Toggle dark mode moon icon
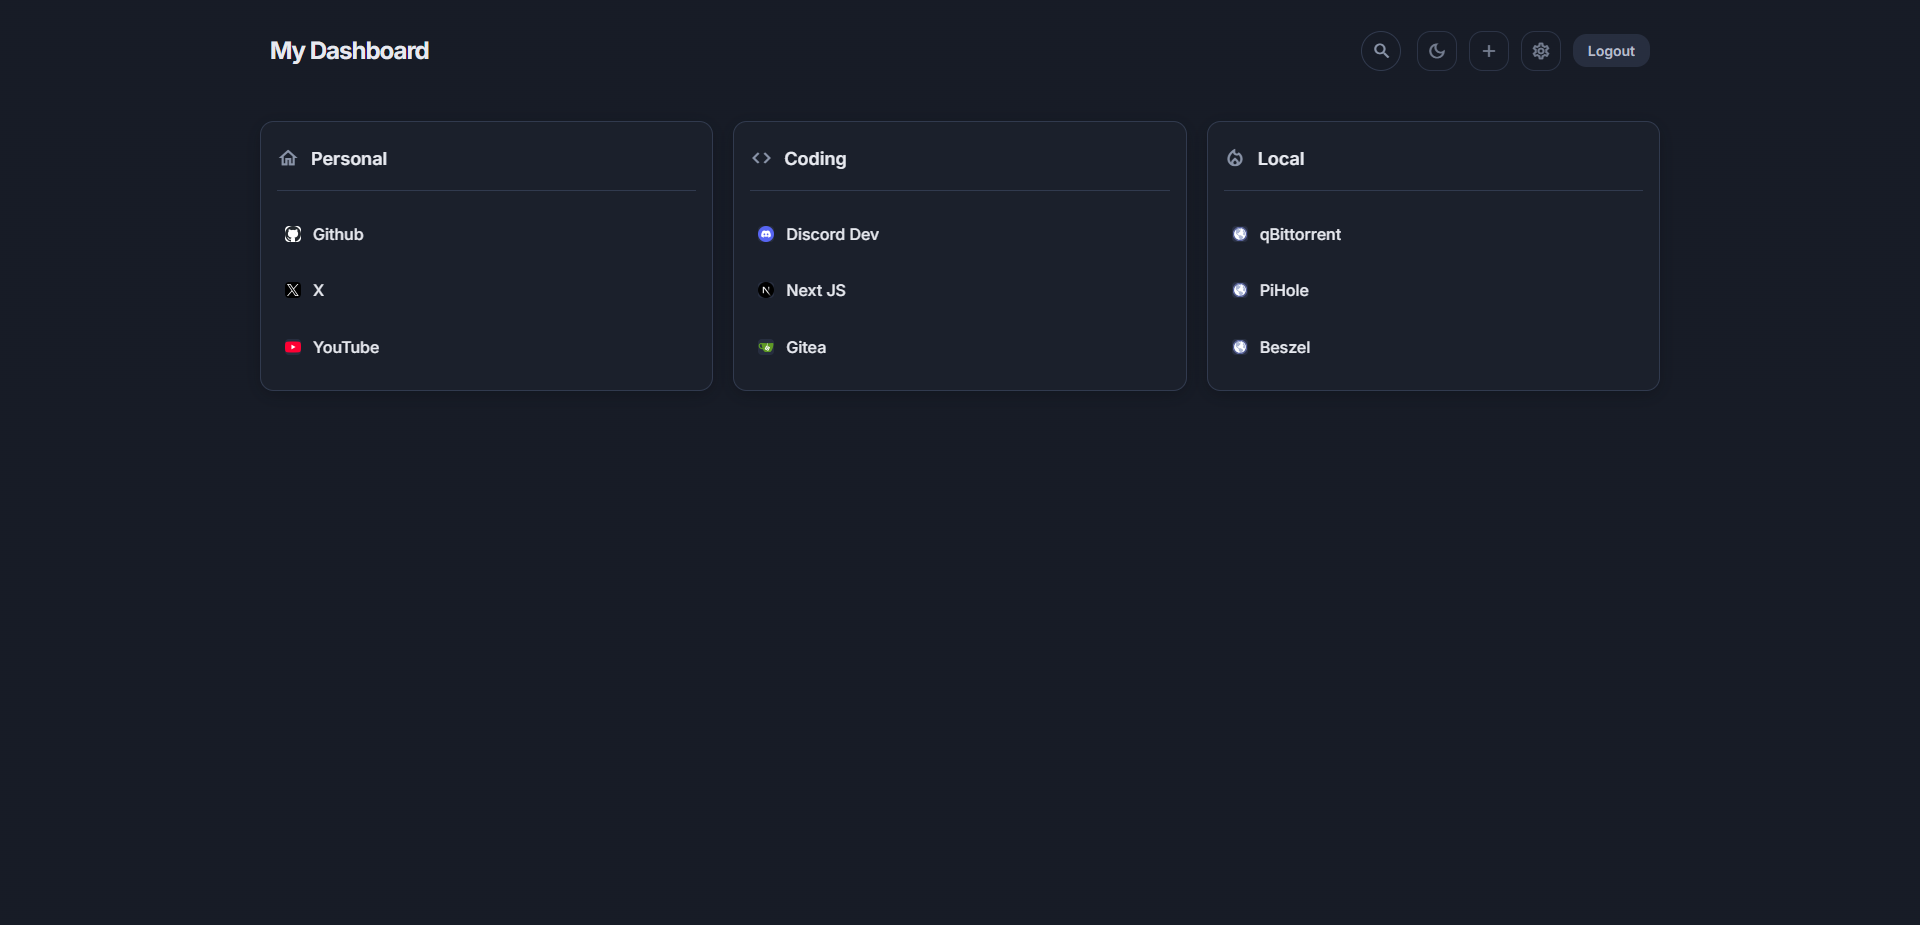The height and width of the screenshot is (925, 1920). 1437,51
